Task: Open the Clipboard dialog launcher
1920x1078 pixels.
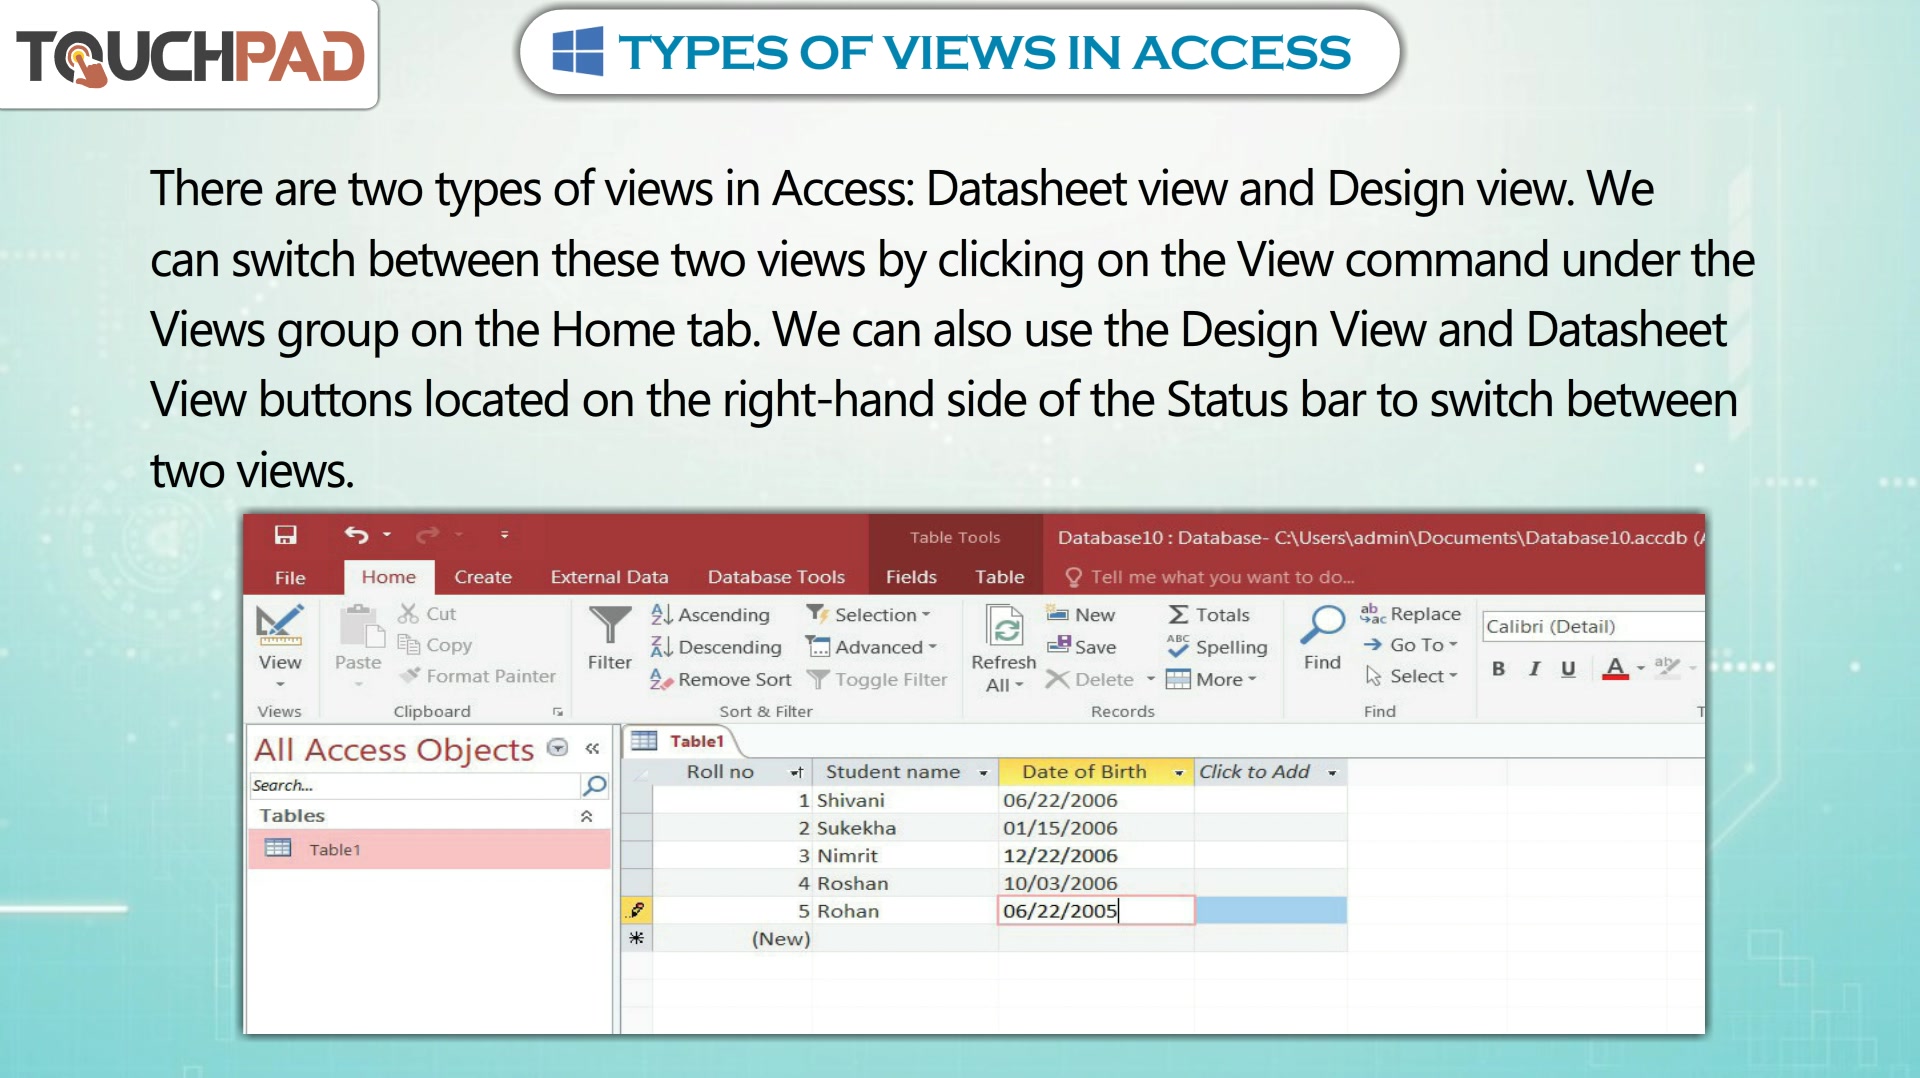Action: coord(558,712)
